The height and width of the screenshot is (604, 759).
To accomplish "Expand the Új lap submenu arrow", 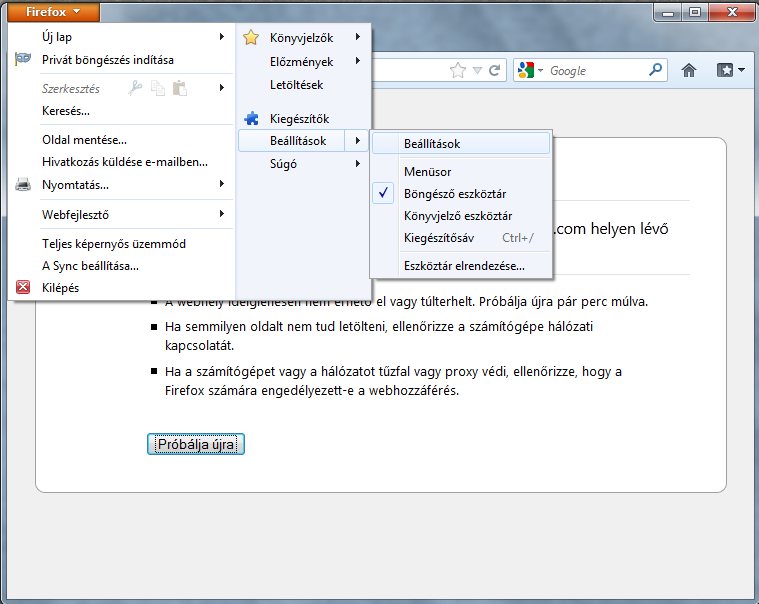I will (222, 37).
